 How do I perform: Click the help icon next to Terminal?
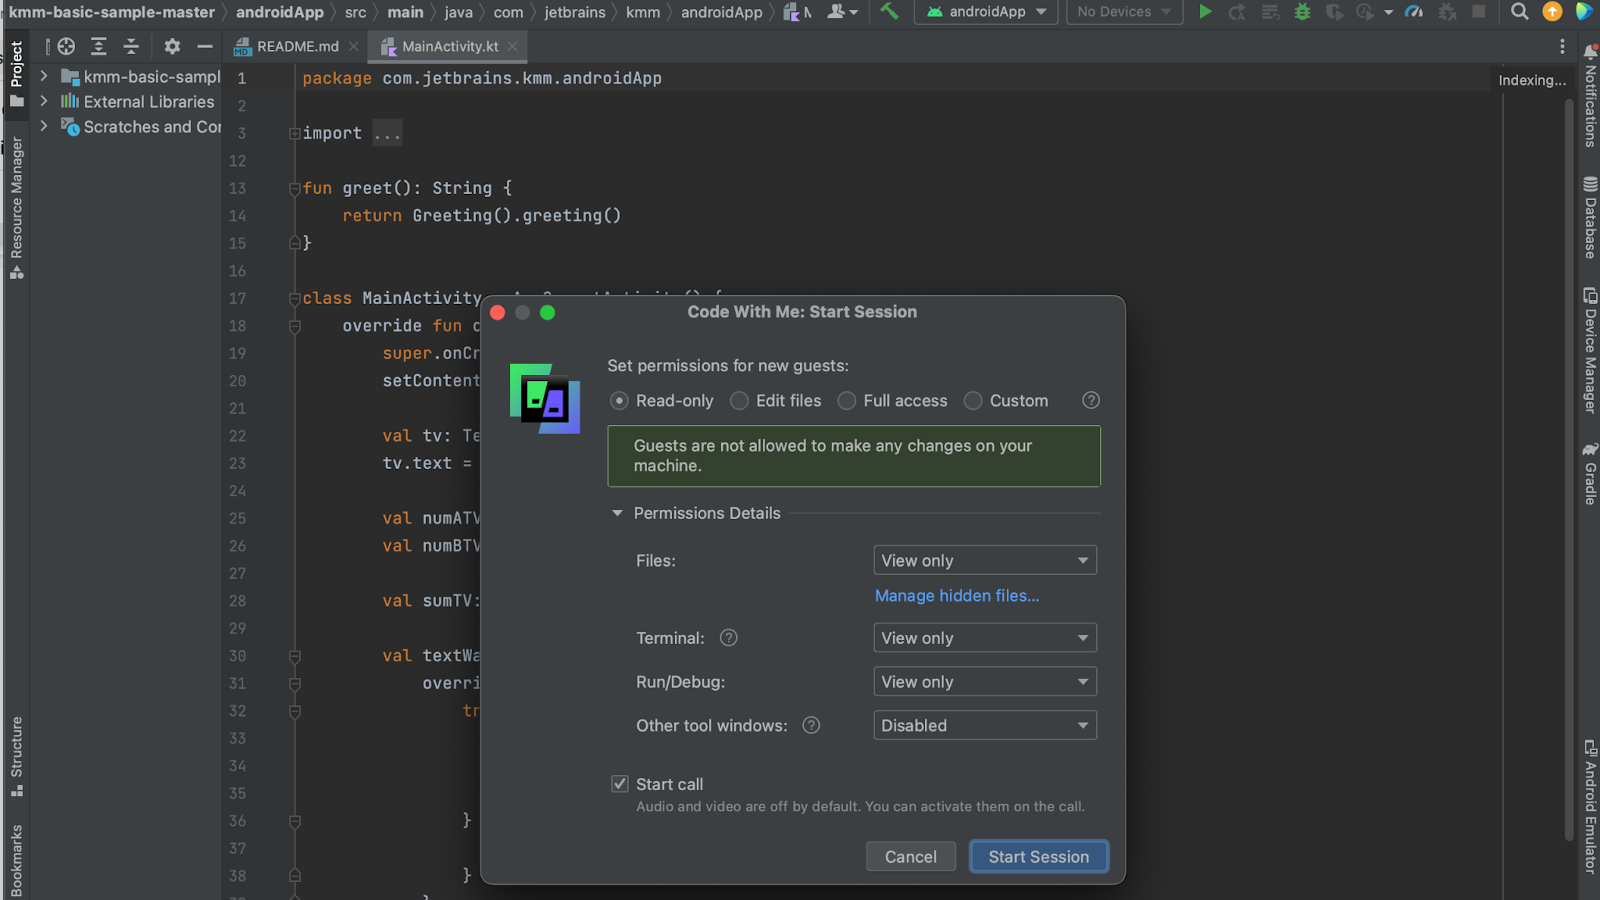pyautogui.click(x=729, y=638)
